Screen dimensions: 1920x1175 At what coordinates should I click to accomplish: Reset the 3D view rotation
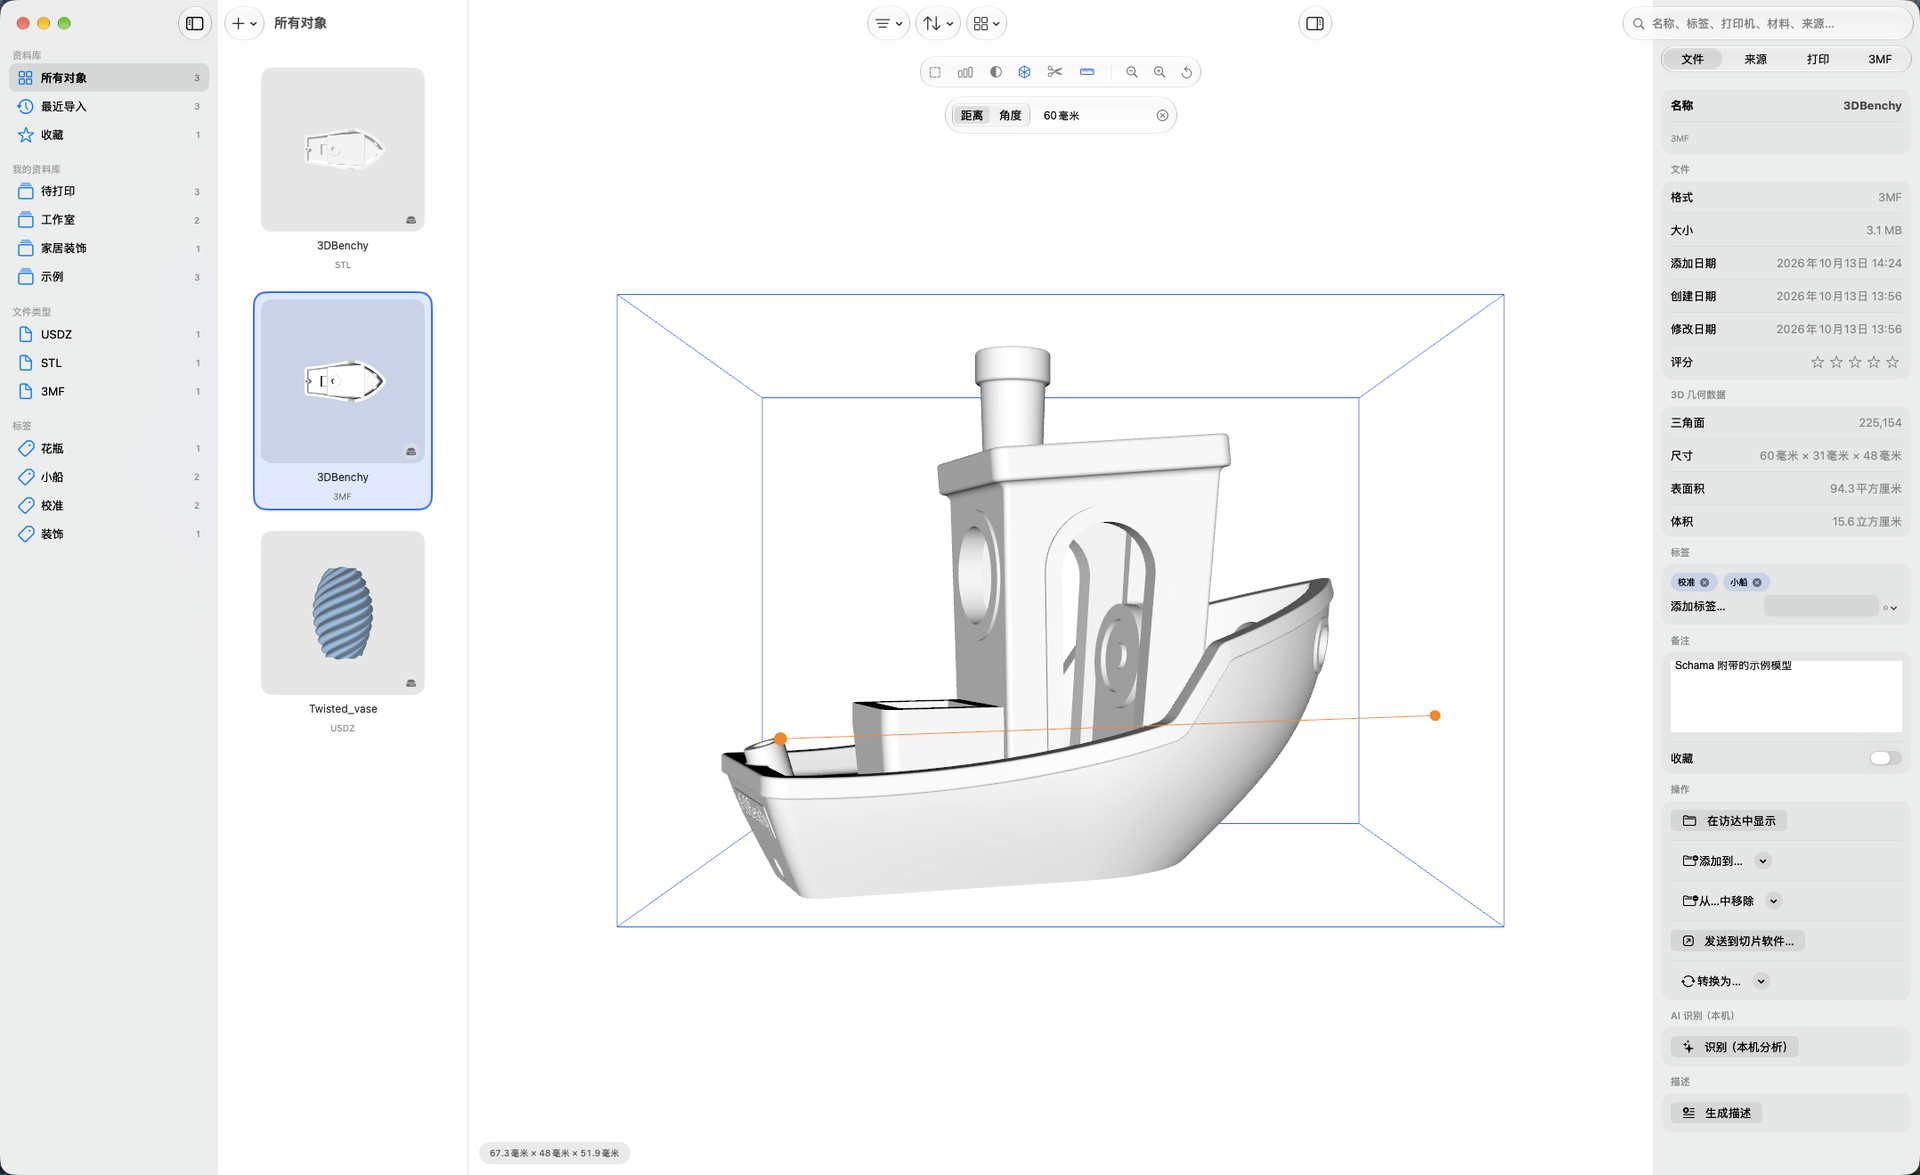point(1187,72)
